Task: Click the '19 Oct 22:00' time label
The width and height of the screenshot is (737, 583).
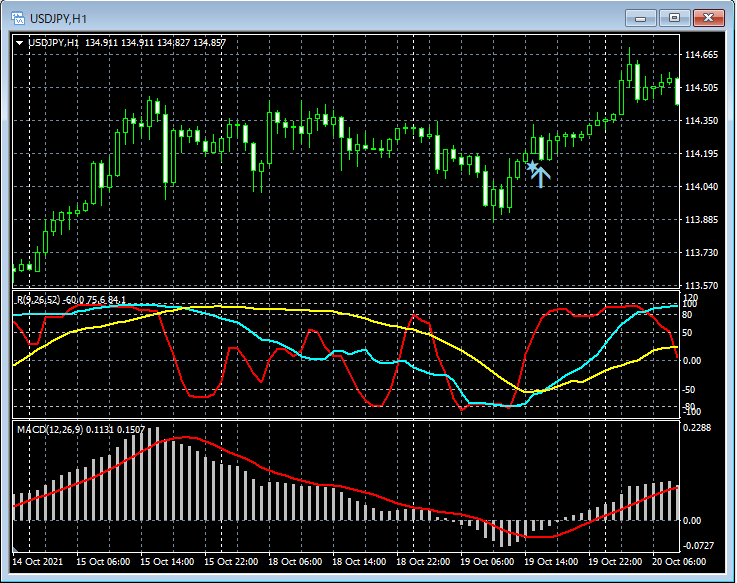Action: (x=614, y=562)
